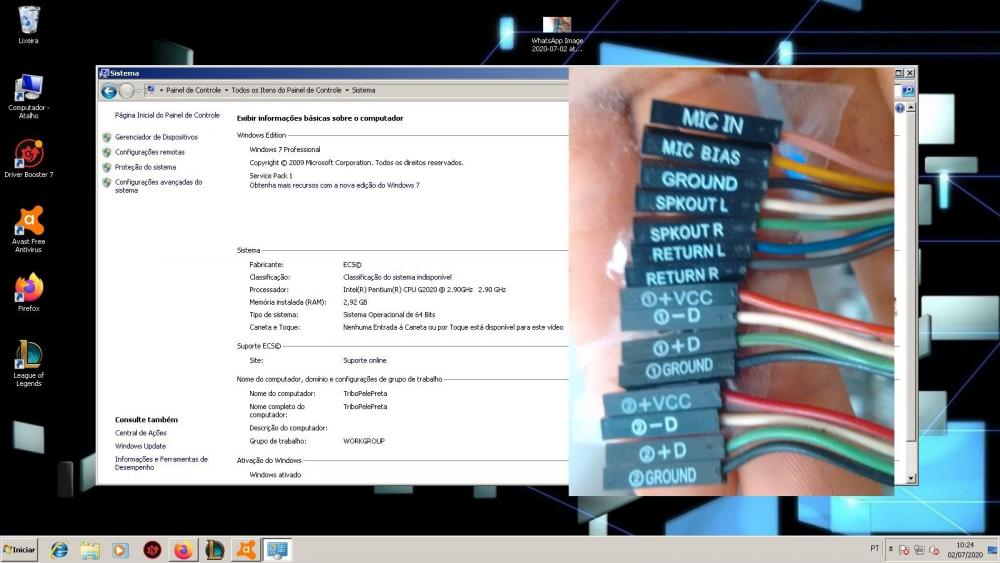Image resolution: width=1000 pixels, height=563 pixels.
Task: Open Avast from taskbar
Action: (246, 550)
